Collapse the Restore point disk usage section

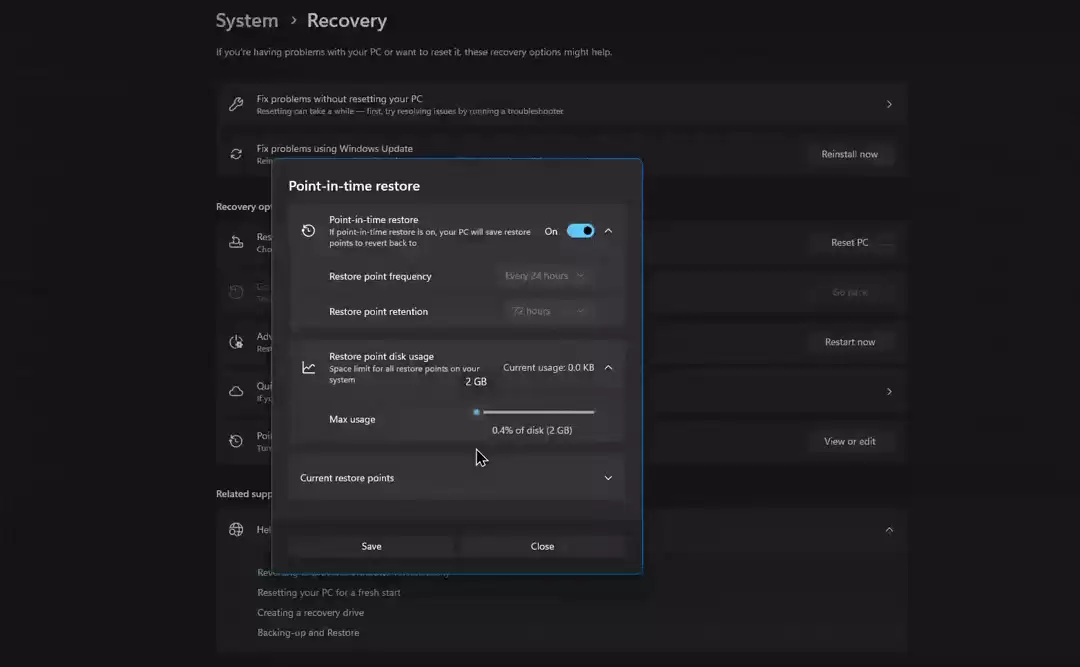coord(608,367)
